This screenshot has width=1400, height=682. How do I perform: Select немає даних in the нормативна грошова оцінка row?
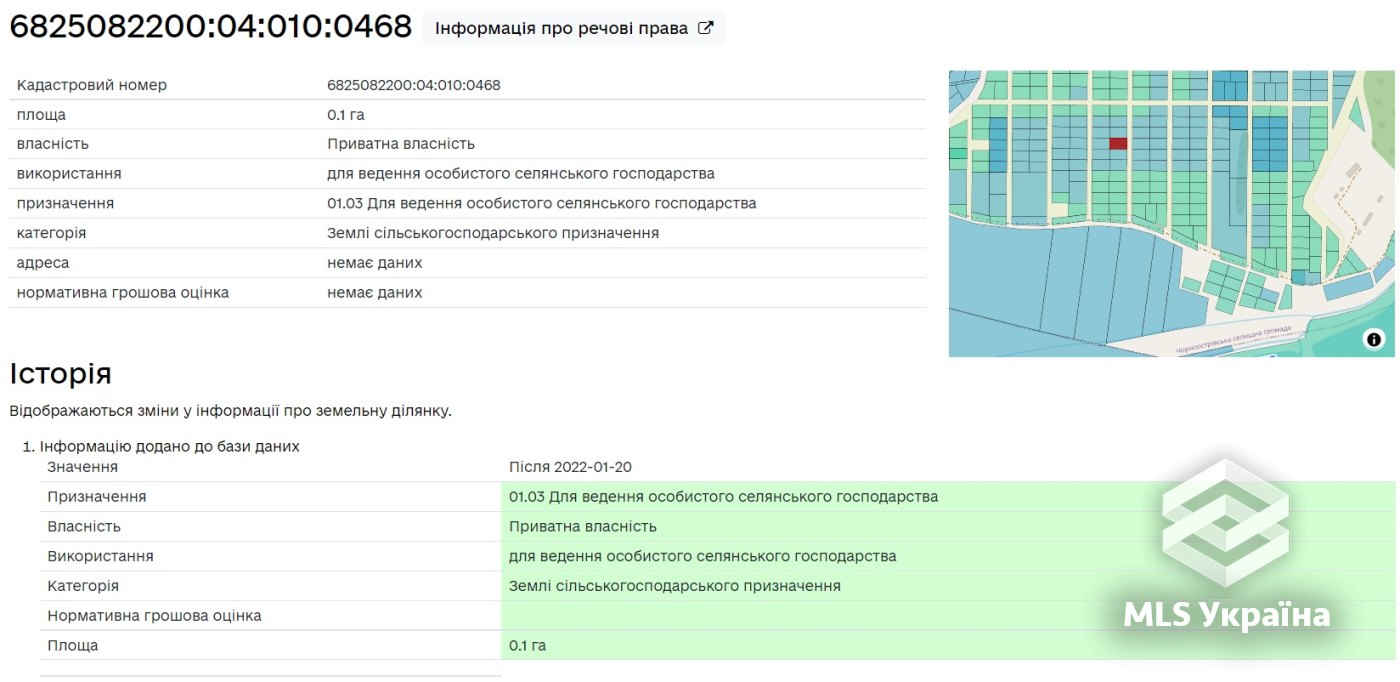tap(375, 293)
